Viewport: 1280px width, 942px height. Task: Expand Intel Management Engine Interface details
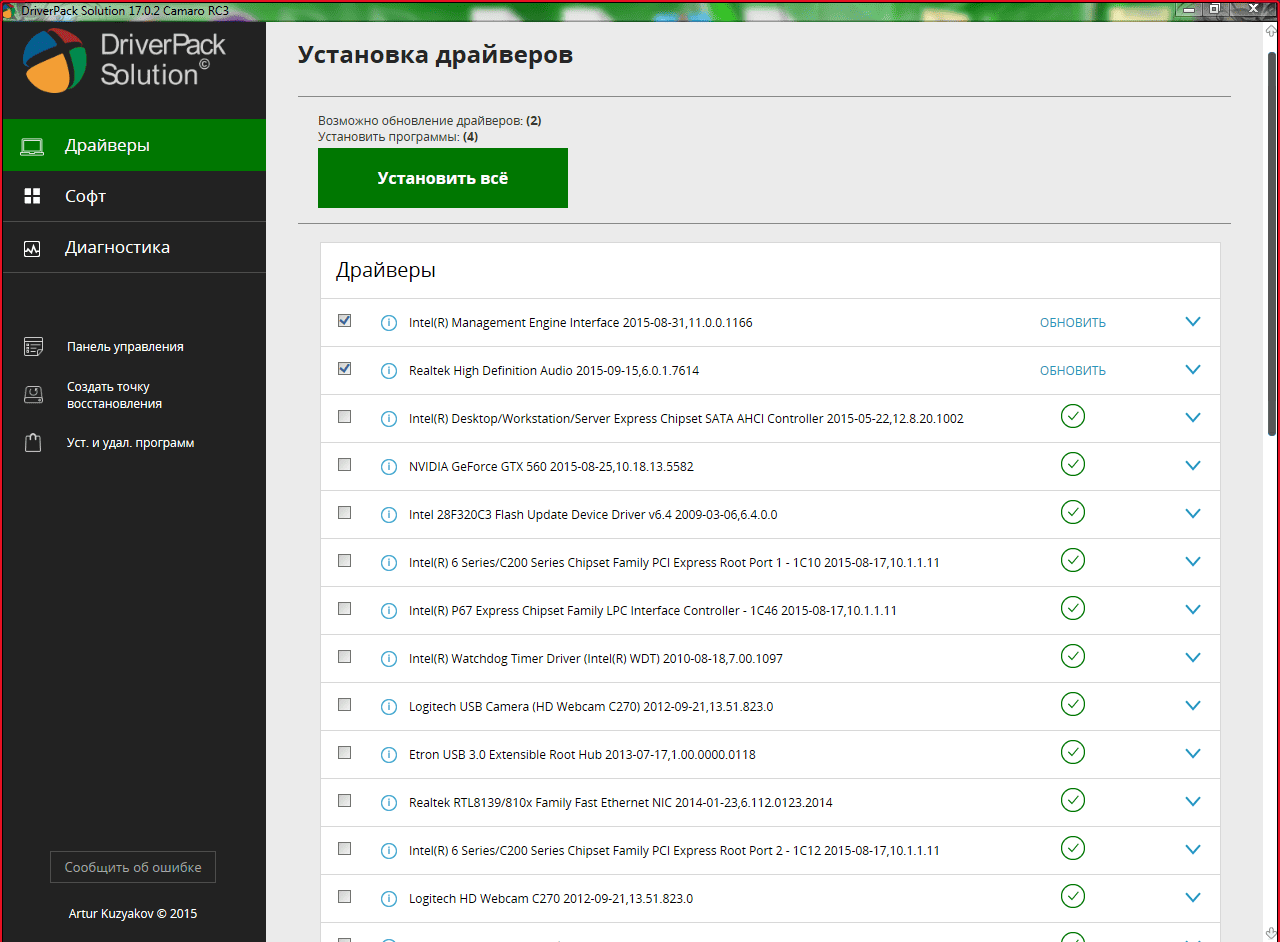[1192, 322]
